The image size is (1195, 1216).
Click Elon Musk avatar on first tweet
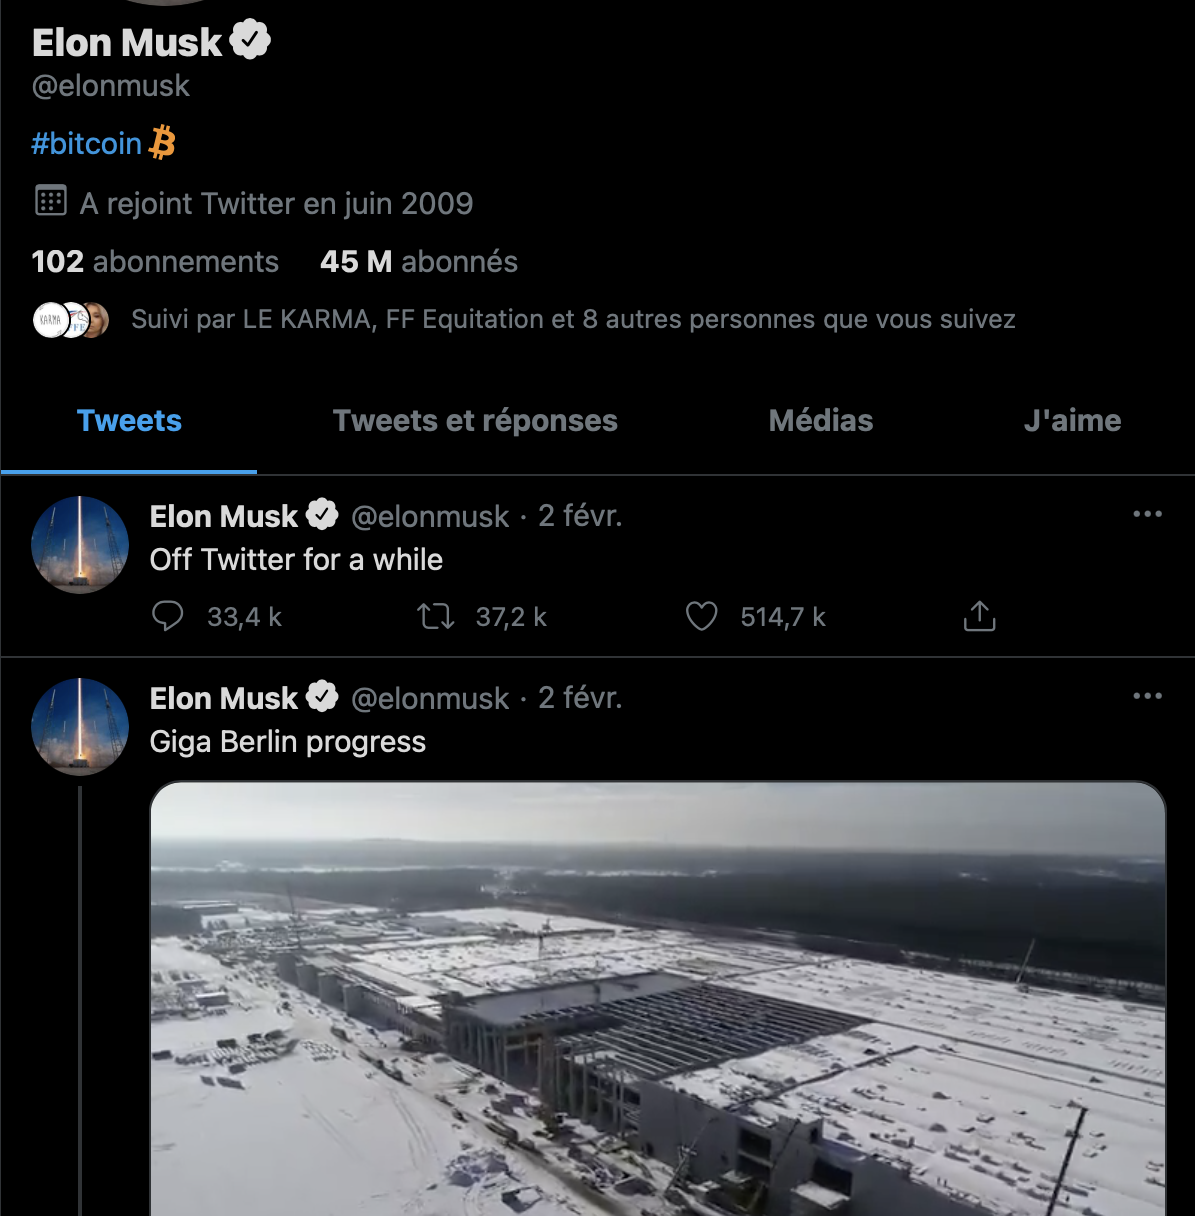tap(80, 544)
